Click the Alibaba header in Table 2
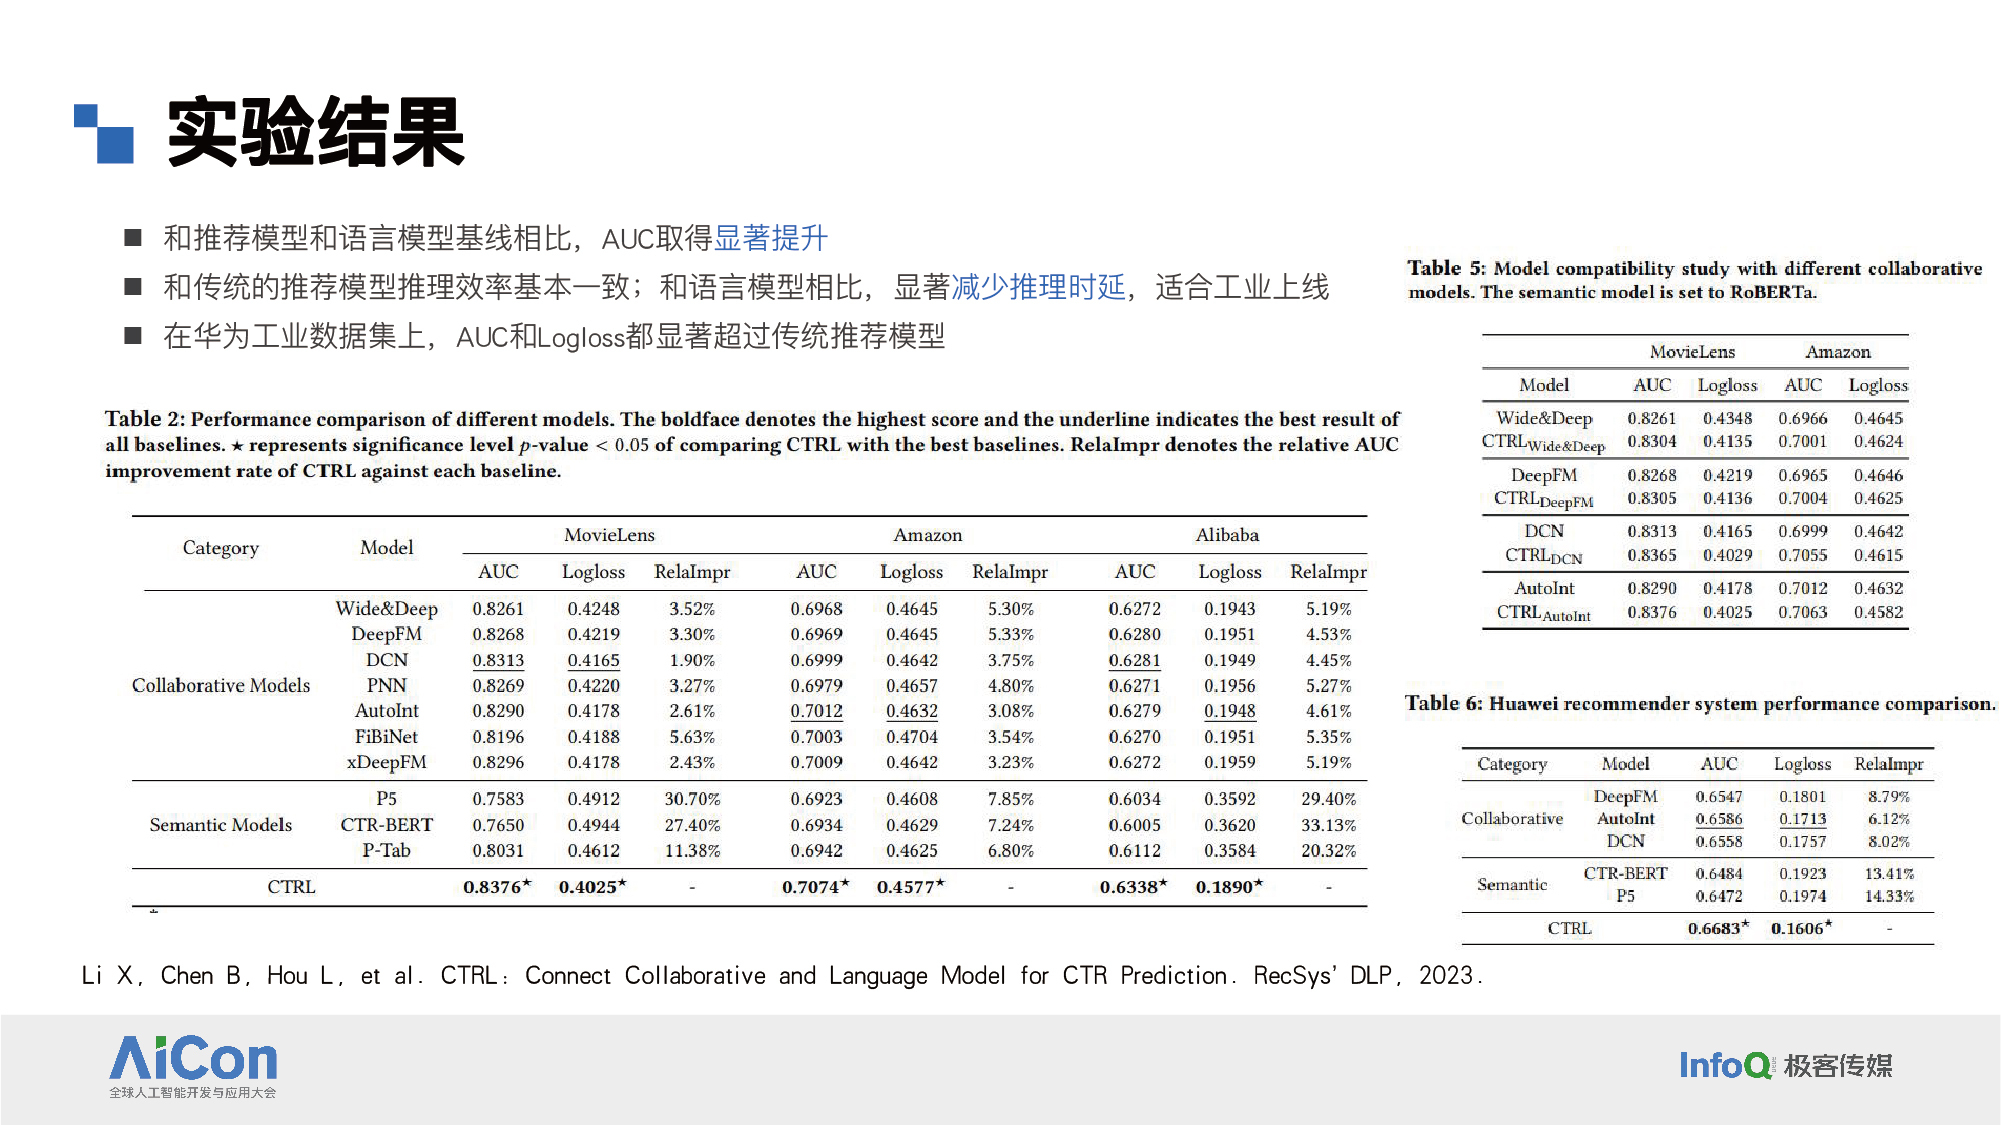This screenshot has height=1125, width=2001. (1227, 535)
